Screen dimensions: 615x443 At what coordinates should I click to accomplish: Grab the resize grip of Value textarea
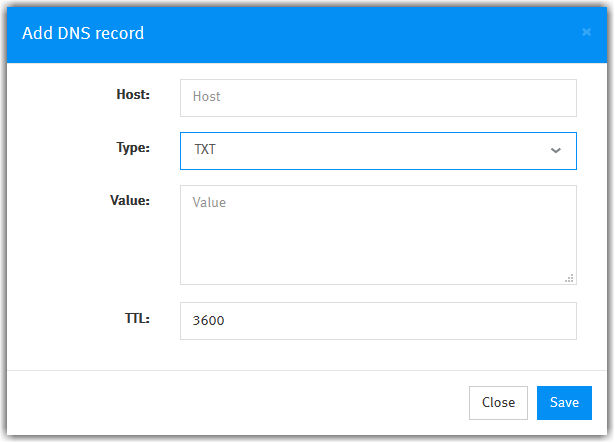pyautogui.click(x=570, y=278)
